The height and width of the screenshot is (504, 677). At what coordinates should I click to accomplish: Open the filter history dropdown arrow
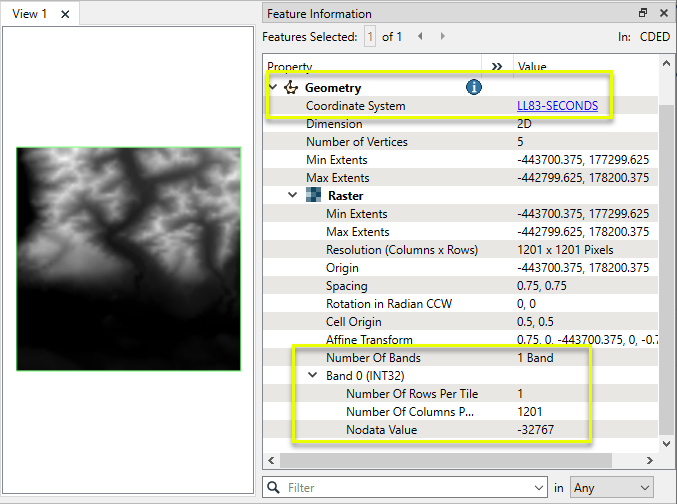pyautogui.click(x=540, y=488)
